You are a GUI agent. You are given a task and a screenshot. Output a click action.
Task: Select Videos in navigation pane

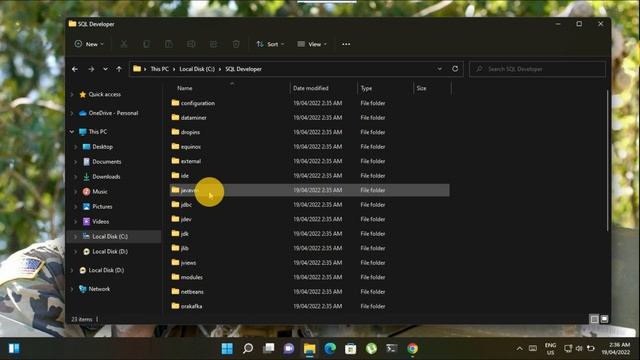100,222
